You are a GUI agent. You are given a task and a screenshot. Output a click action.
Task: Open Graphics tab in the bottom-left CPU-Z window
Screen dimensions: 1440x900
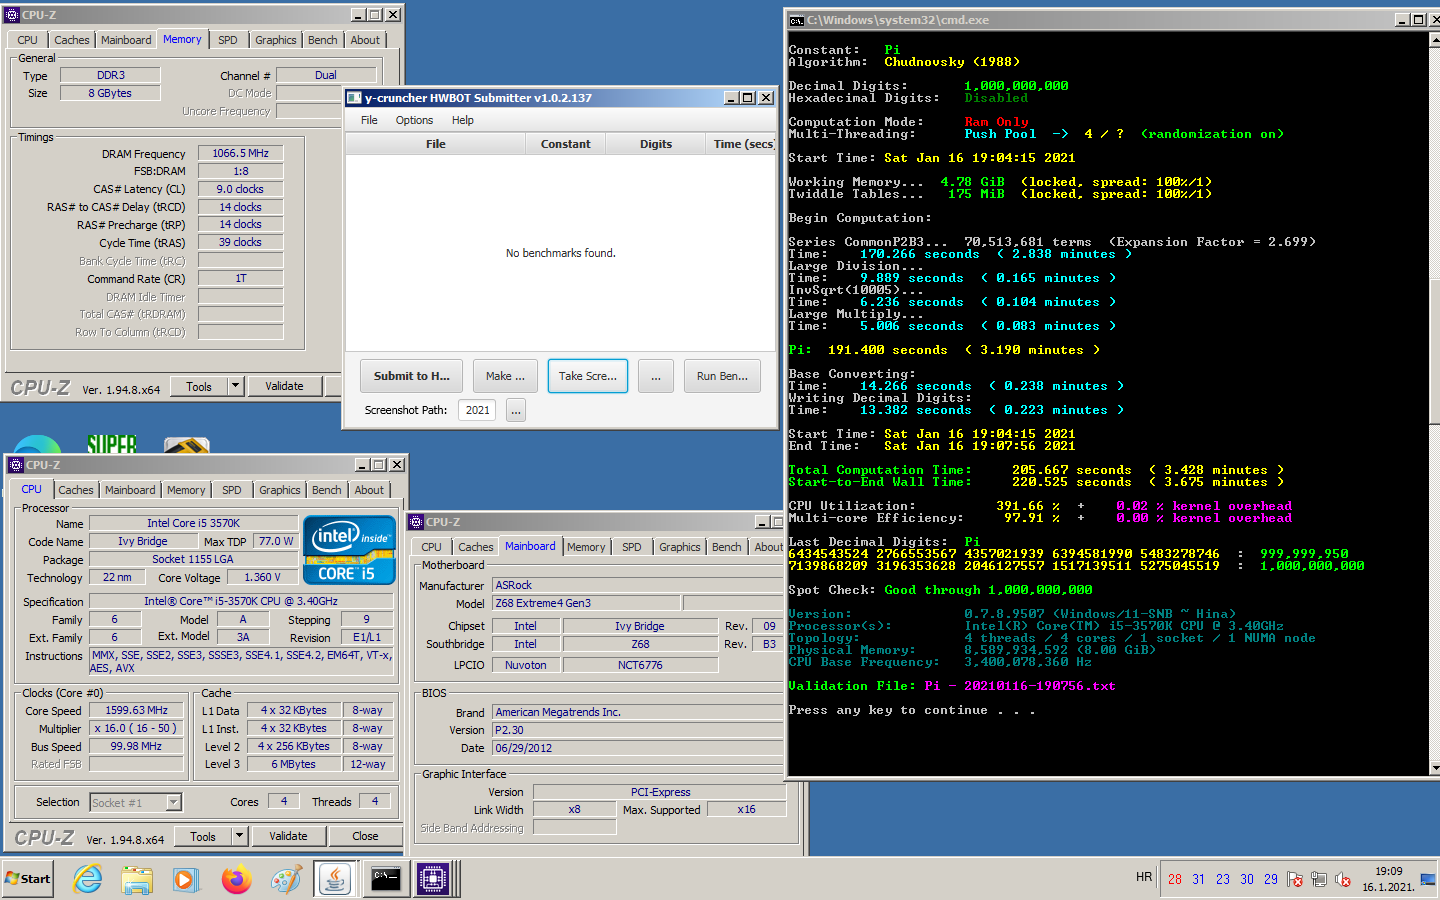pyautogui.click(x=280, y=490)
